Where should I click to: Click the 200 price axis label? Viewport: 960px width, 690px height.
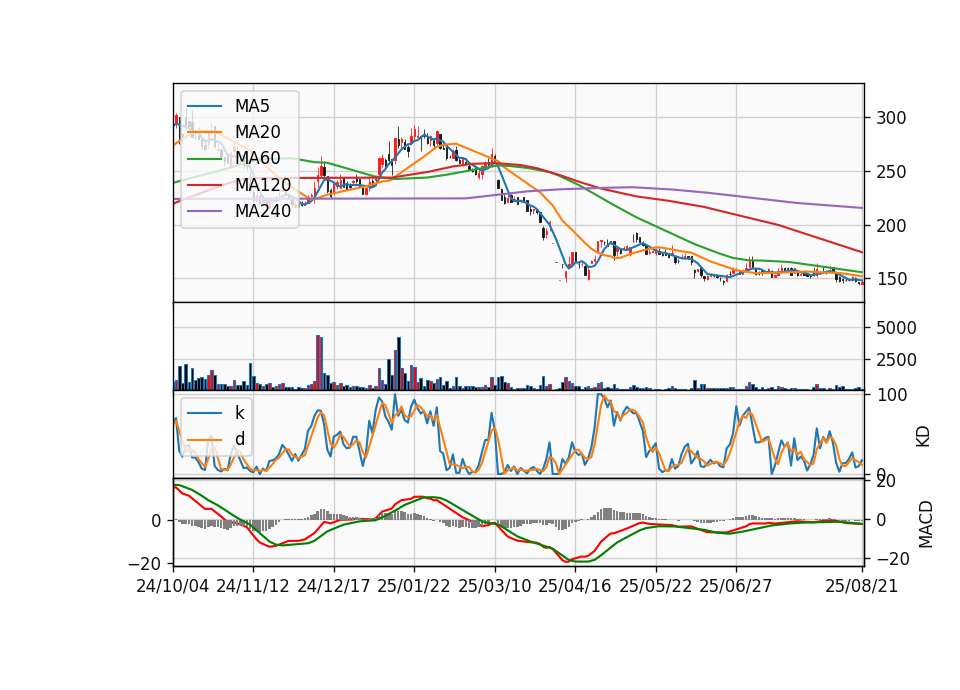coord(891,226)
